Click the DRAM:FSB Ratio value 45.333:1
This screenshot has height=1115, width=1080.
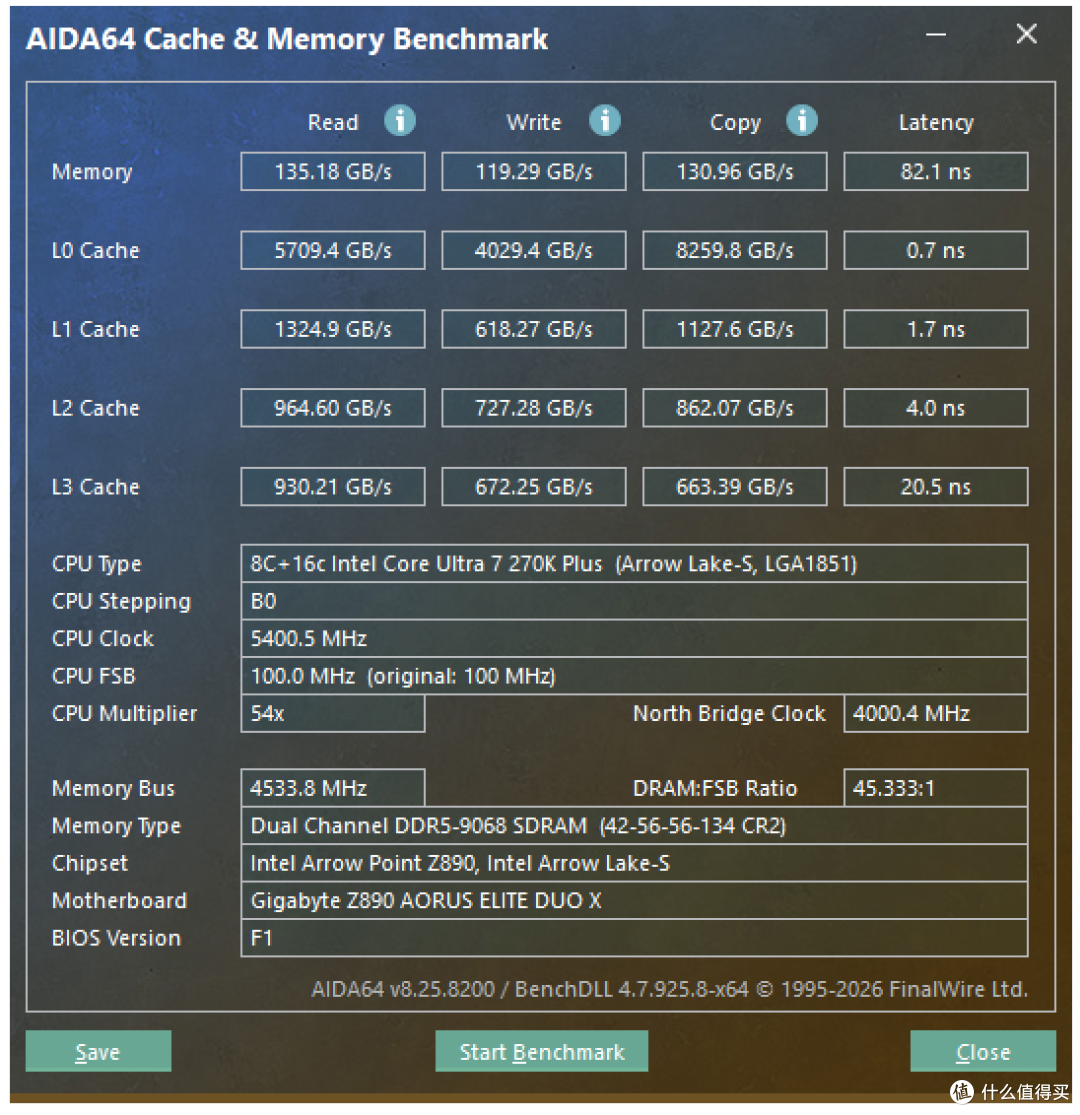coord(936,788)
